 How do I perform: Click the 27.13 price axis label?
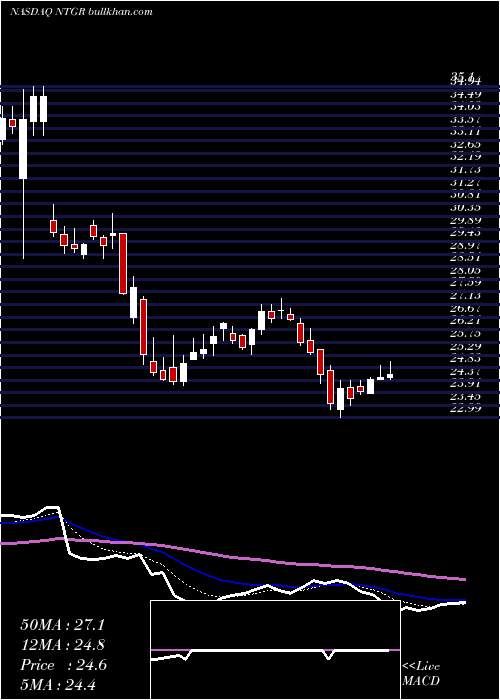465,296
